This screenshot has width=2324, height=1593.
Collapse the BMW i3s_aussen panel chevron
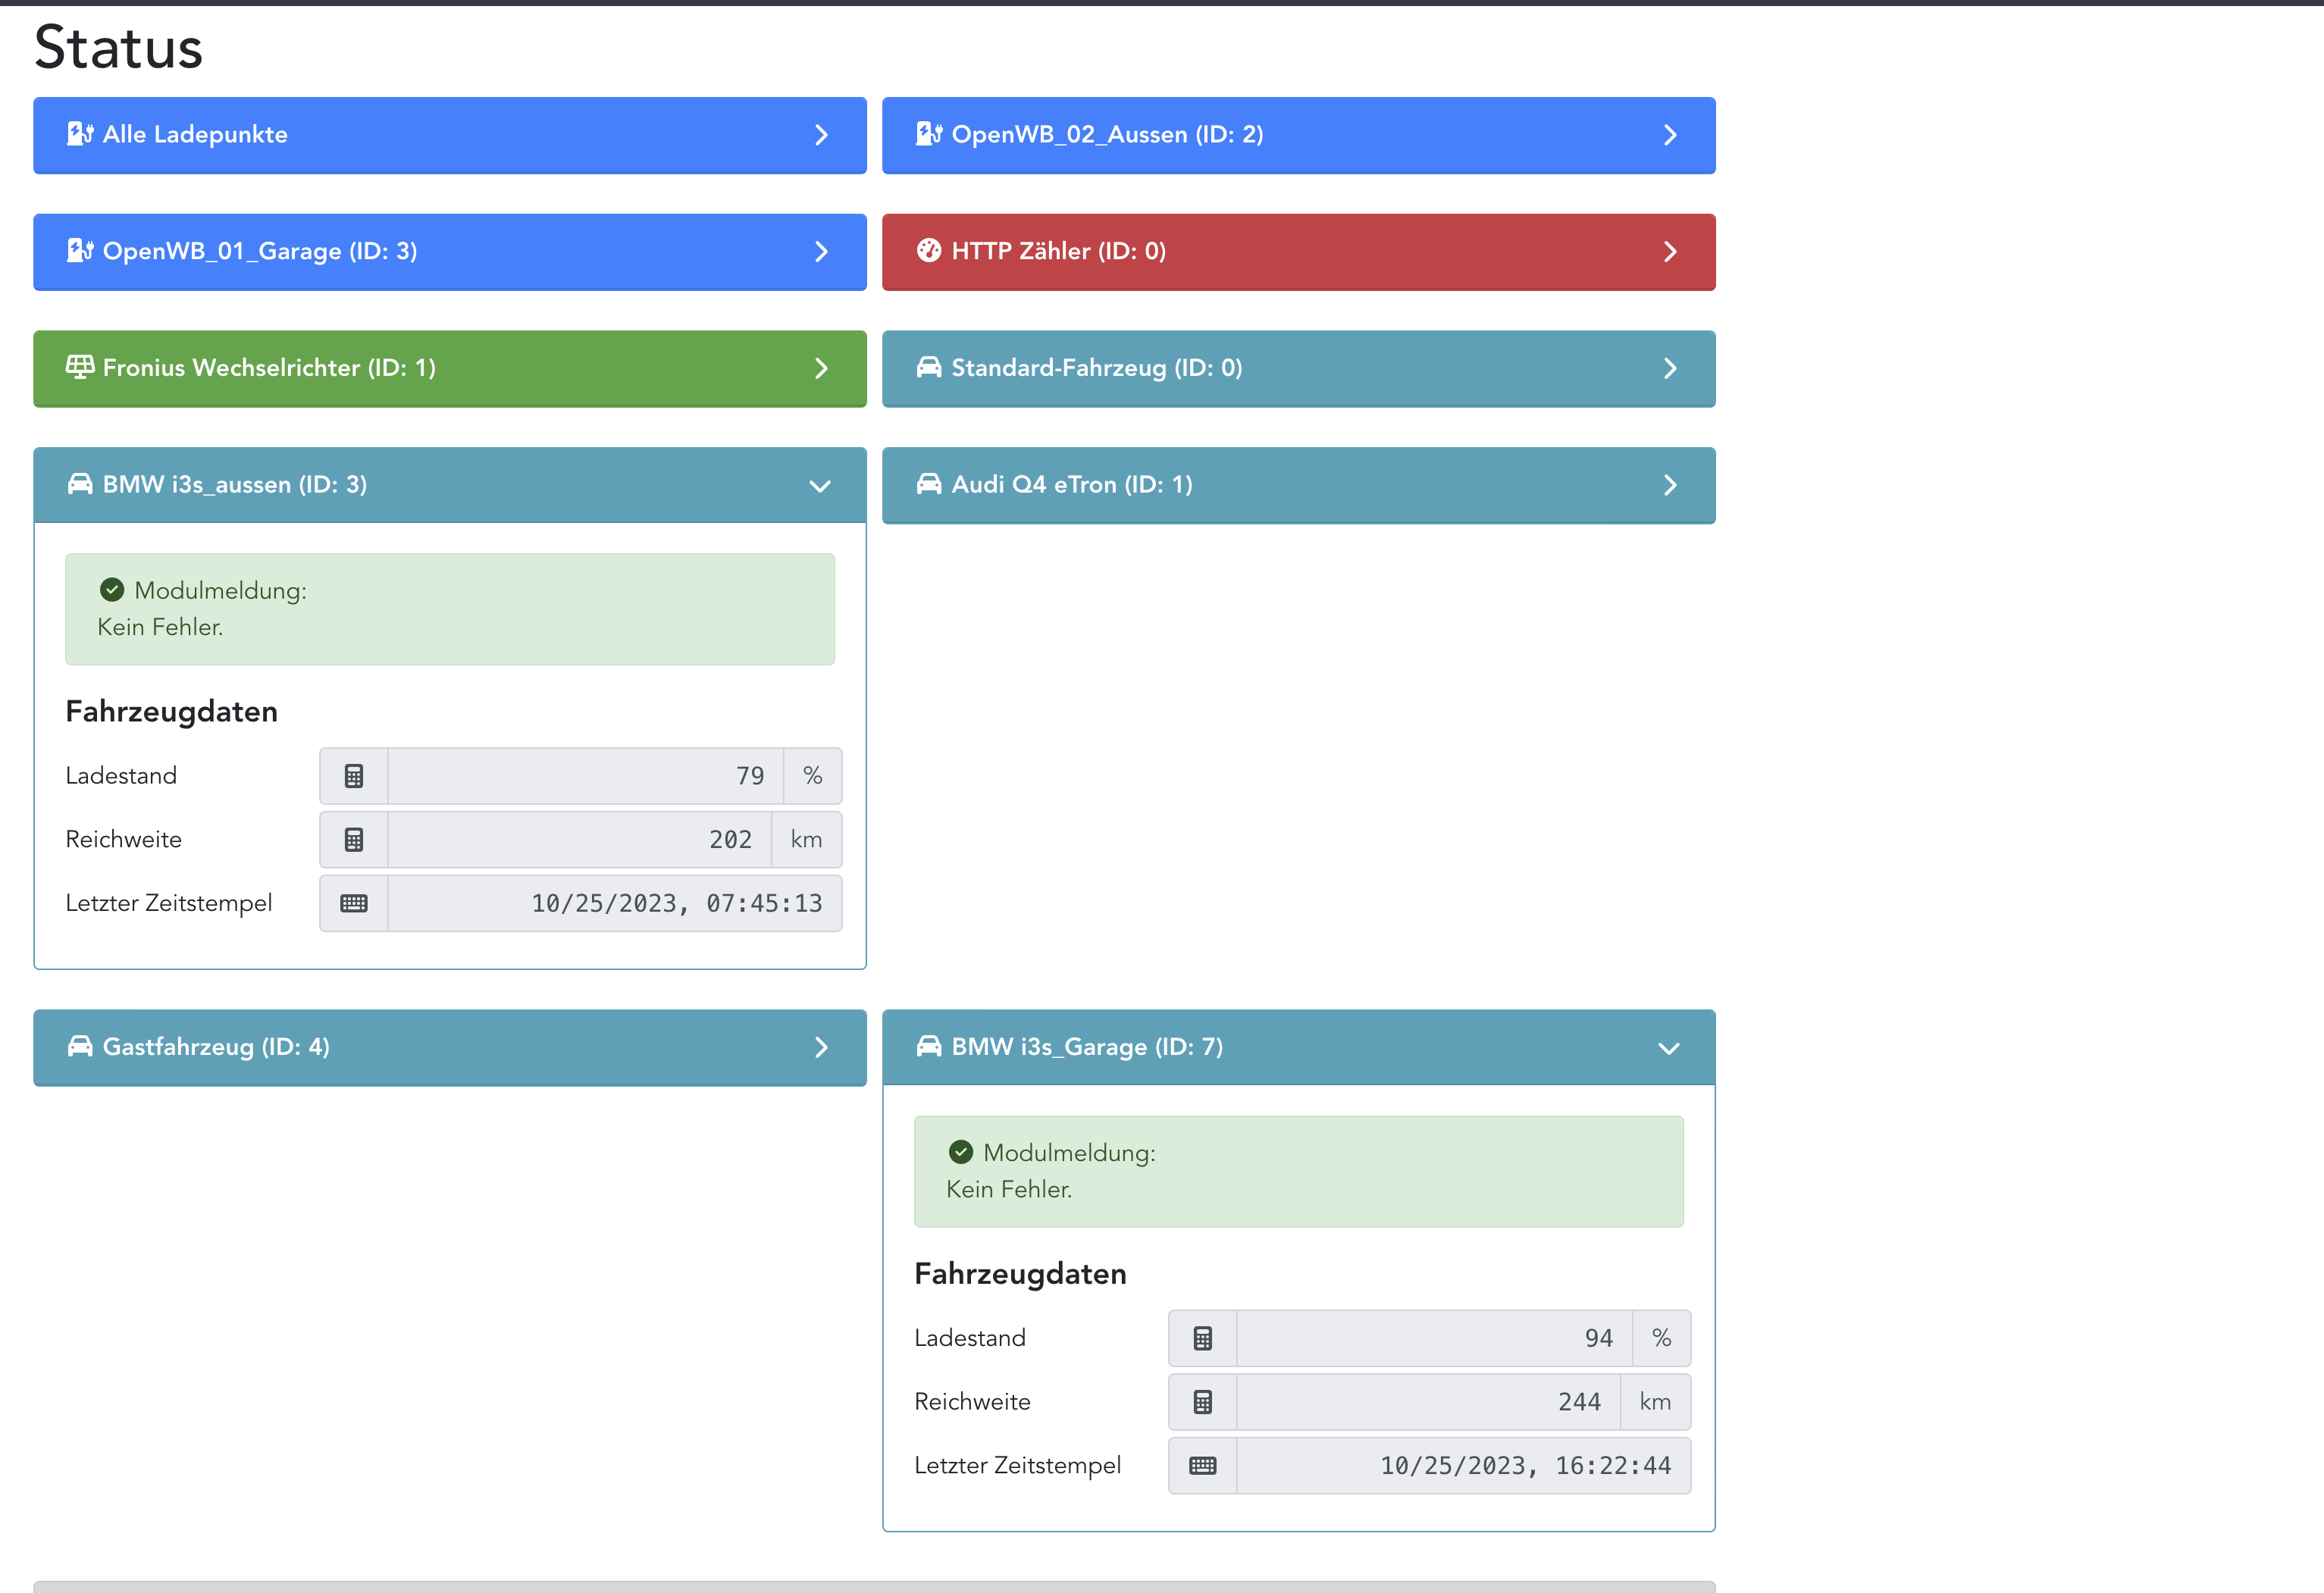pyautogui.click(x=820, y=486)
